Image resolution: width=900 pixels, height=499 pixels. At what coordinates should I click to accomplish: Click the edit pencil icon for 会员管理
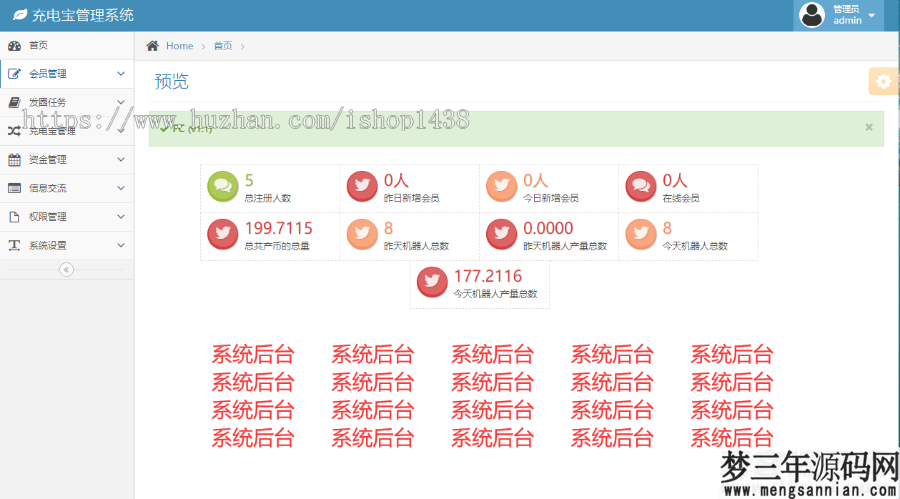(14, 74)
